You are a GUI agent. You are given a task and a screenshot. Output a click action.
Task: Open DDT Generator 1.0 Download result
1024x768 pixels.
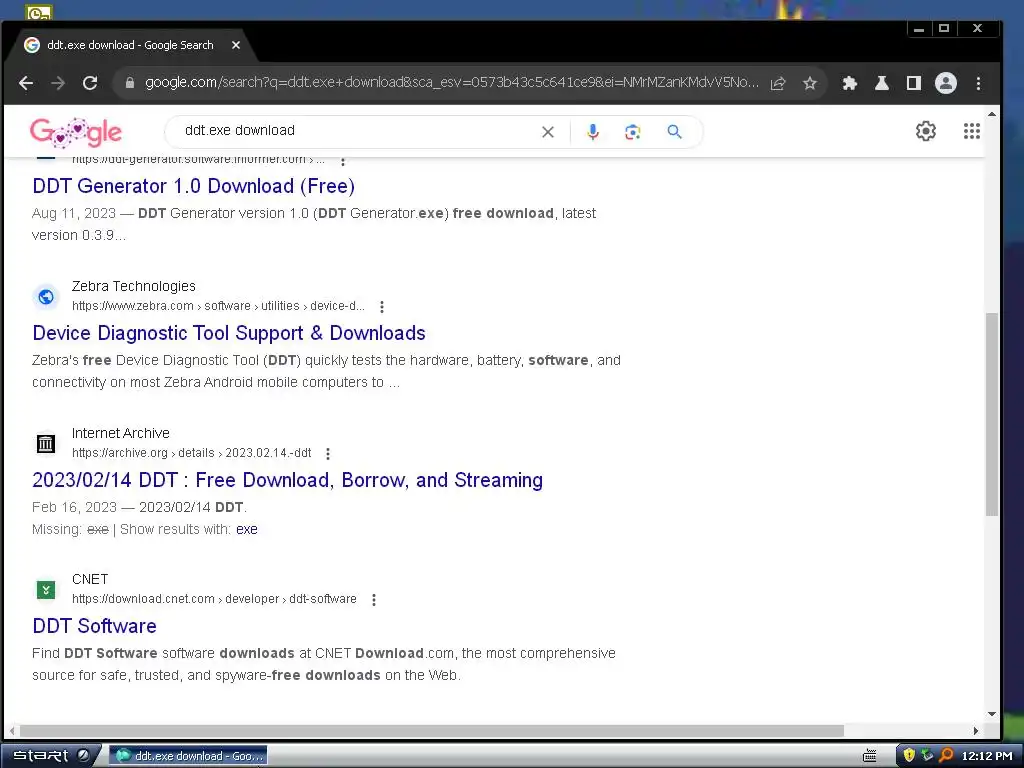coord(193,186)
